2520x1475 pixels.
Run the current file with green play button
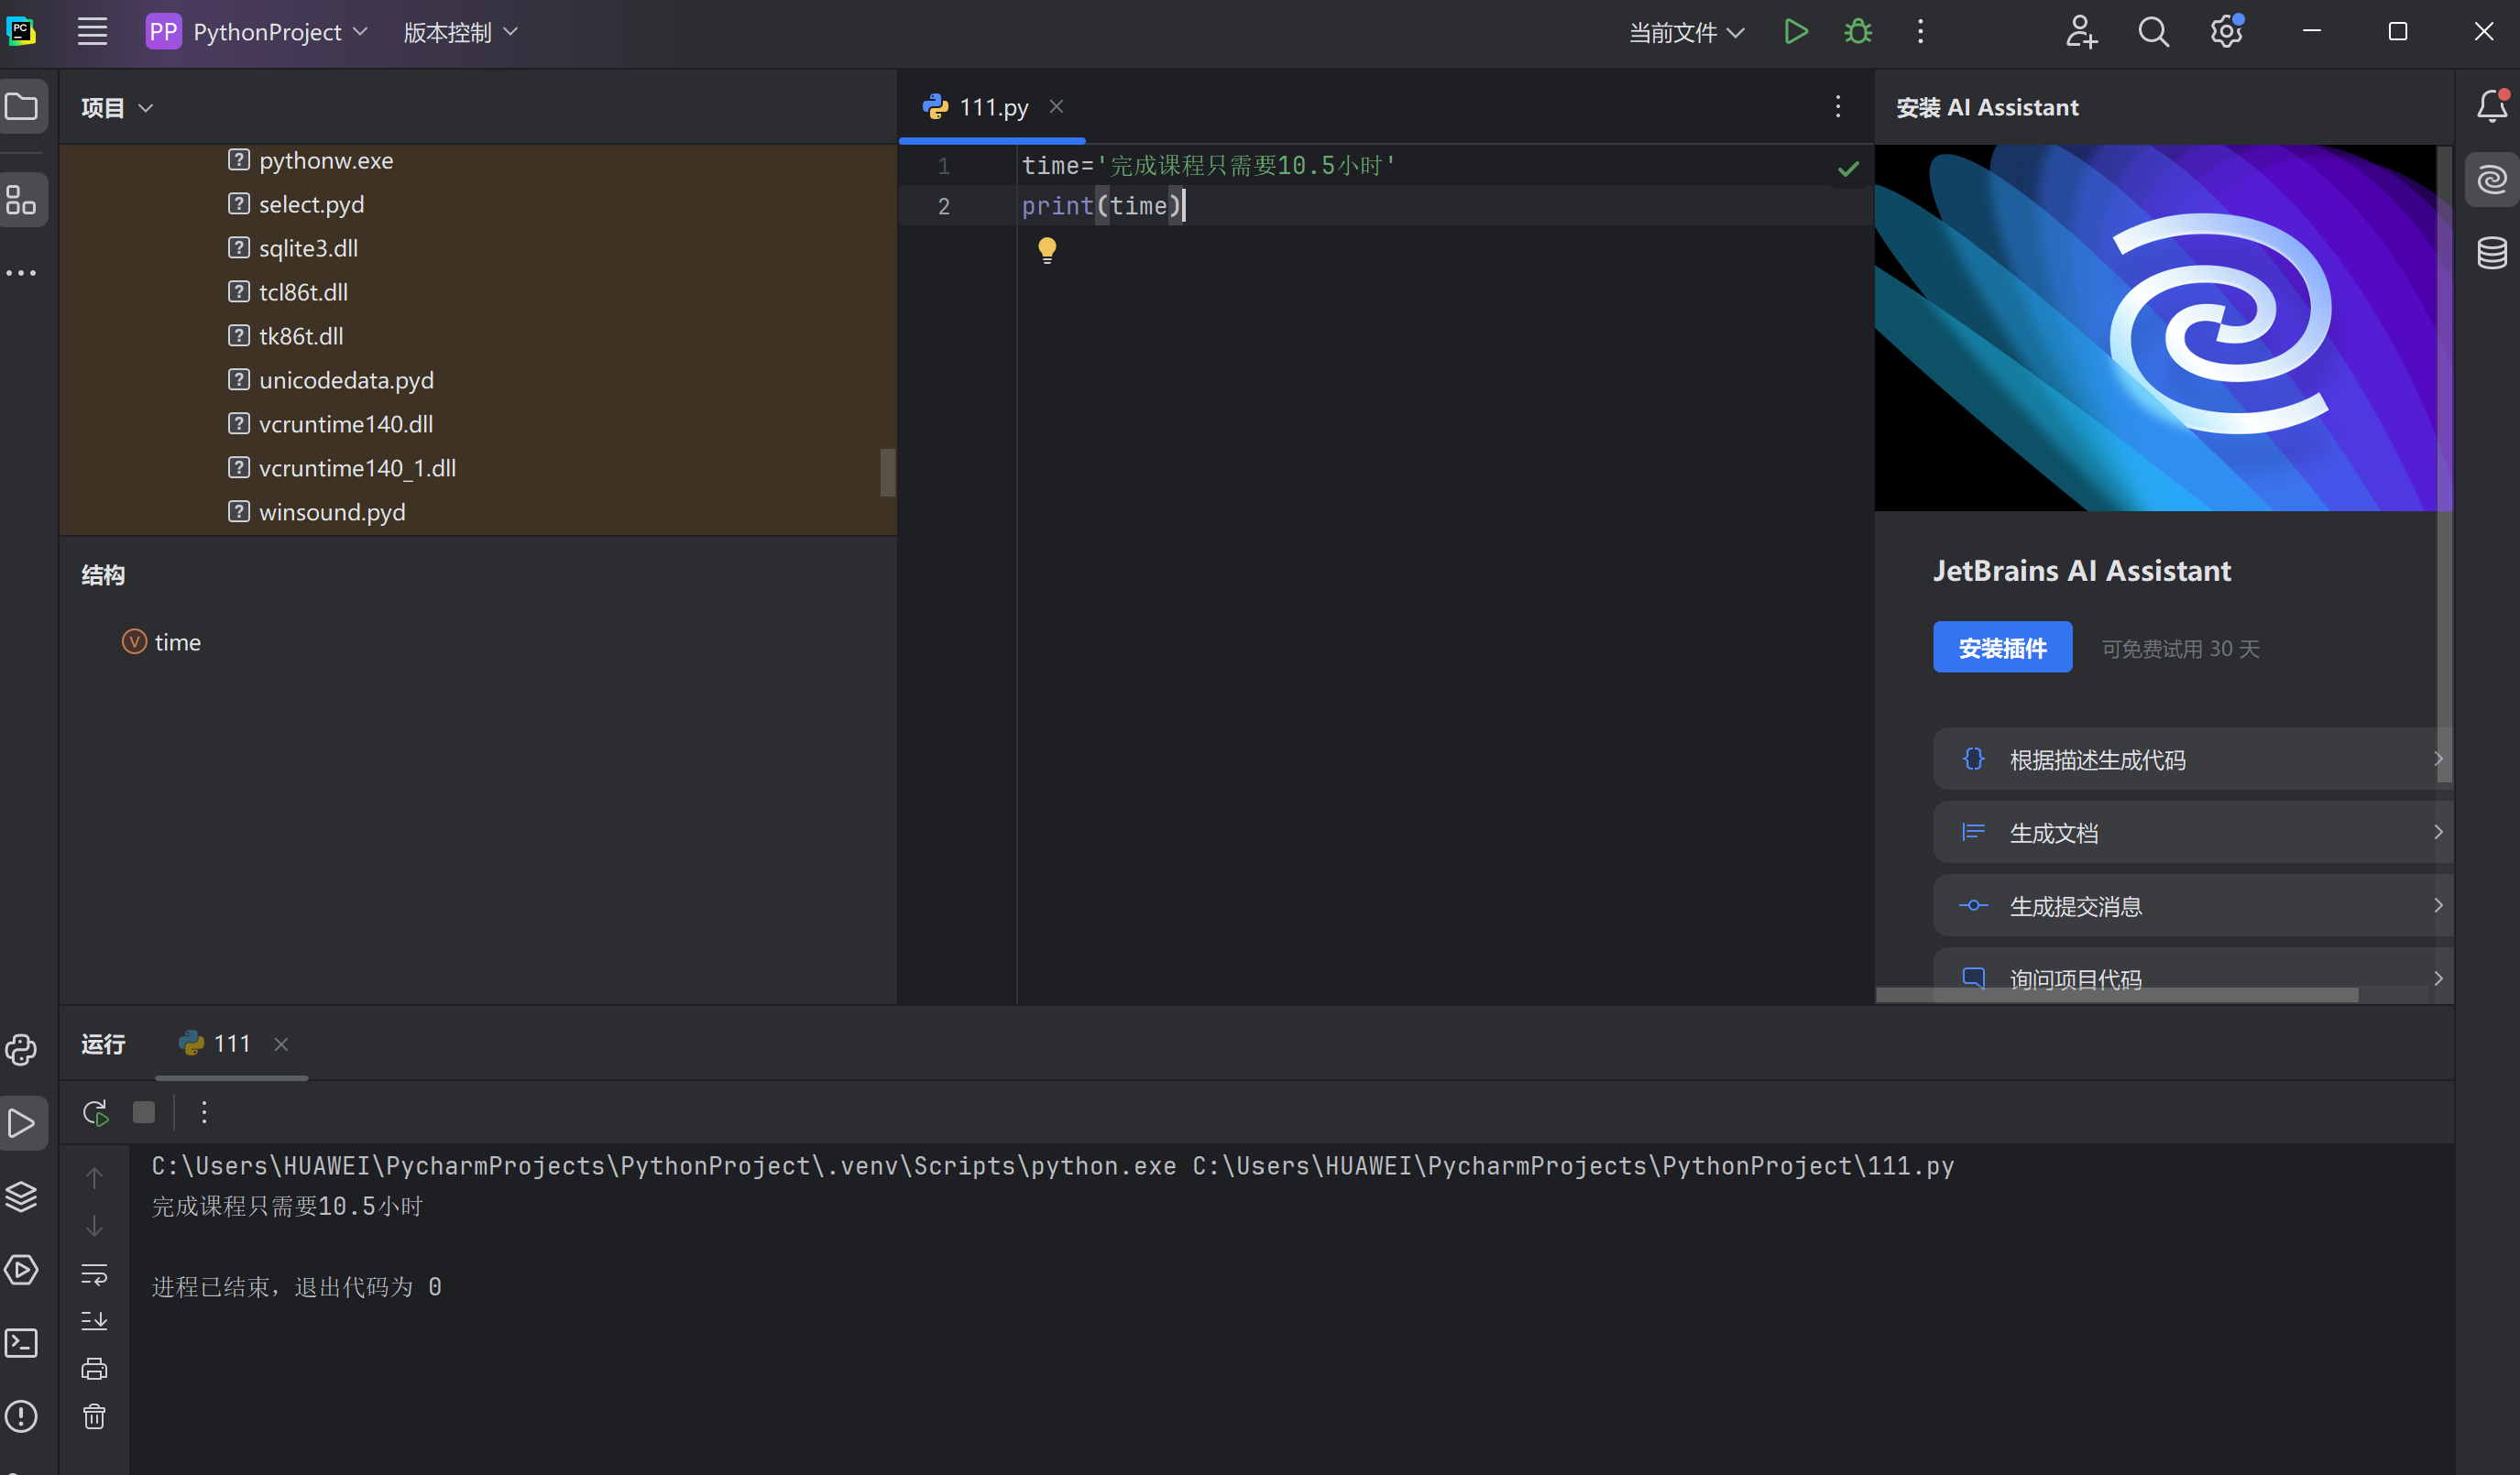(1795, 32)
